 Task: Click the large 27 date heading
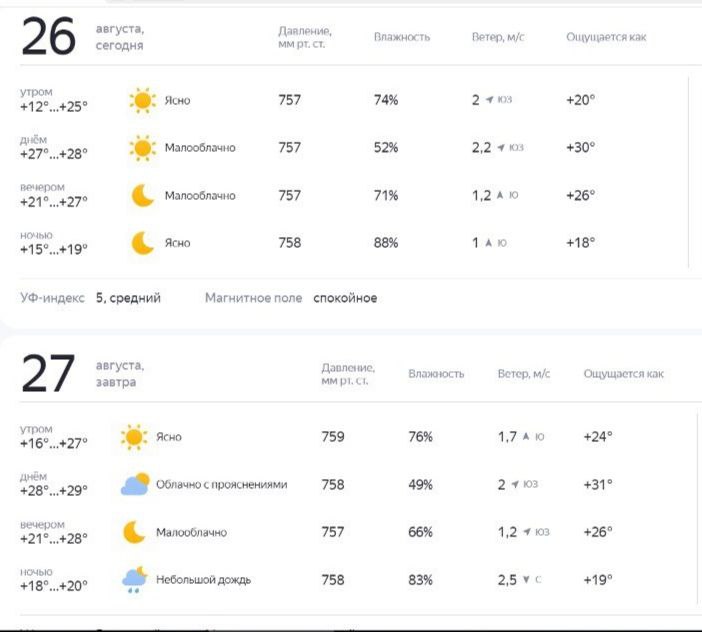[x=48, y=374]
